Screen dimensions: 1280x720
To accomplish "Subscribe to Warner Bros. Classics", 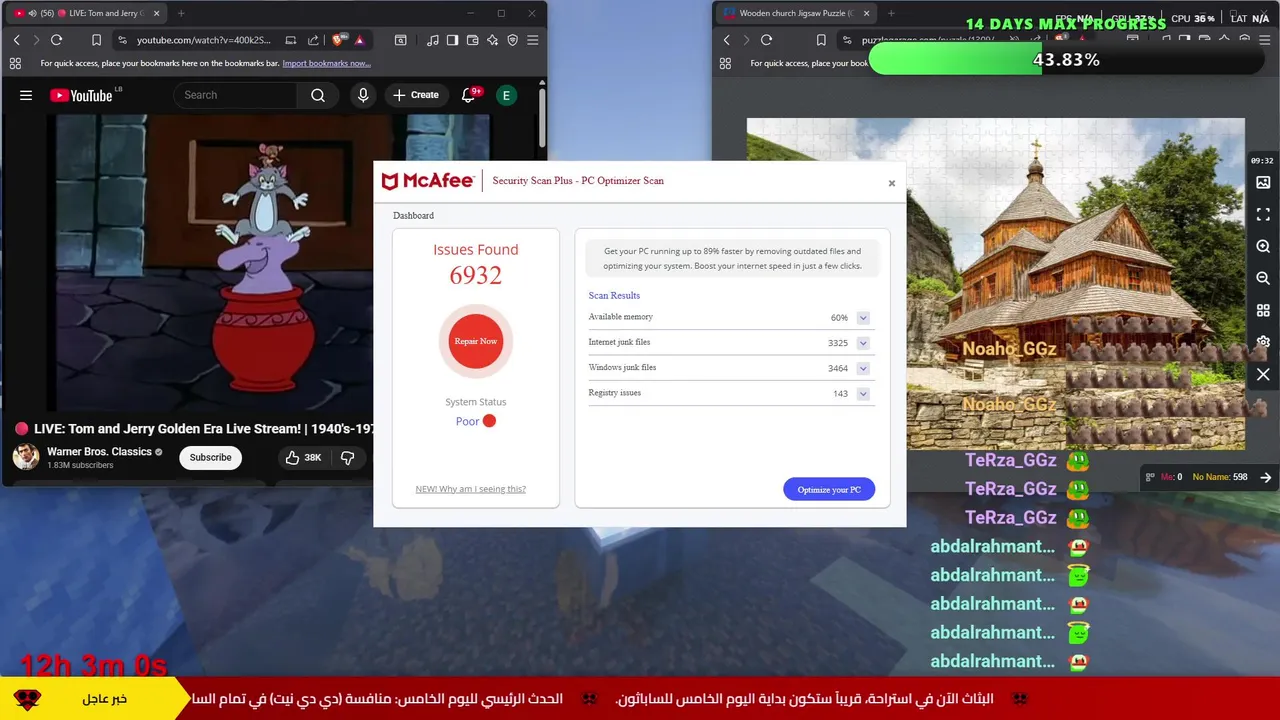I will [x=210, y=457].
